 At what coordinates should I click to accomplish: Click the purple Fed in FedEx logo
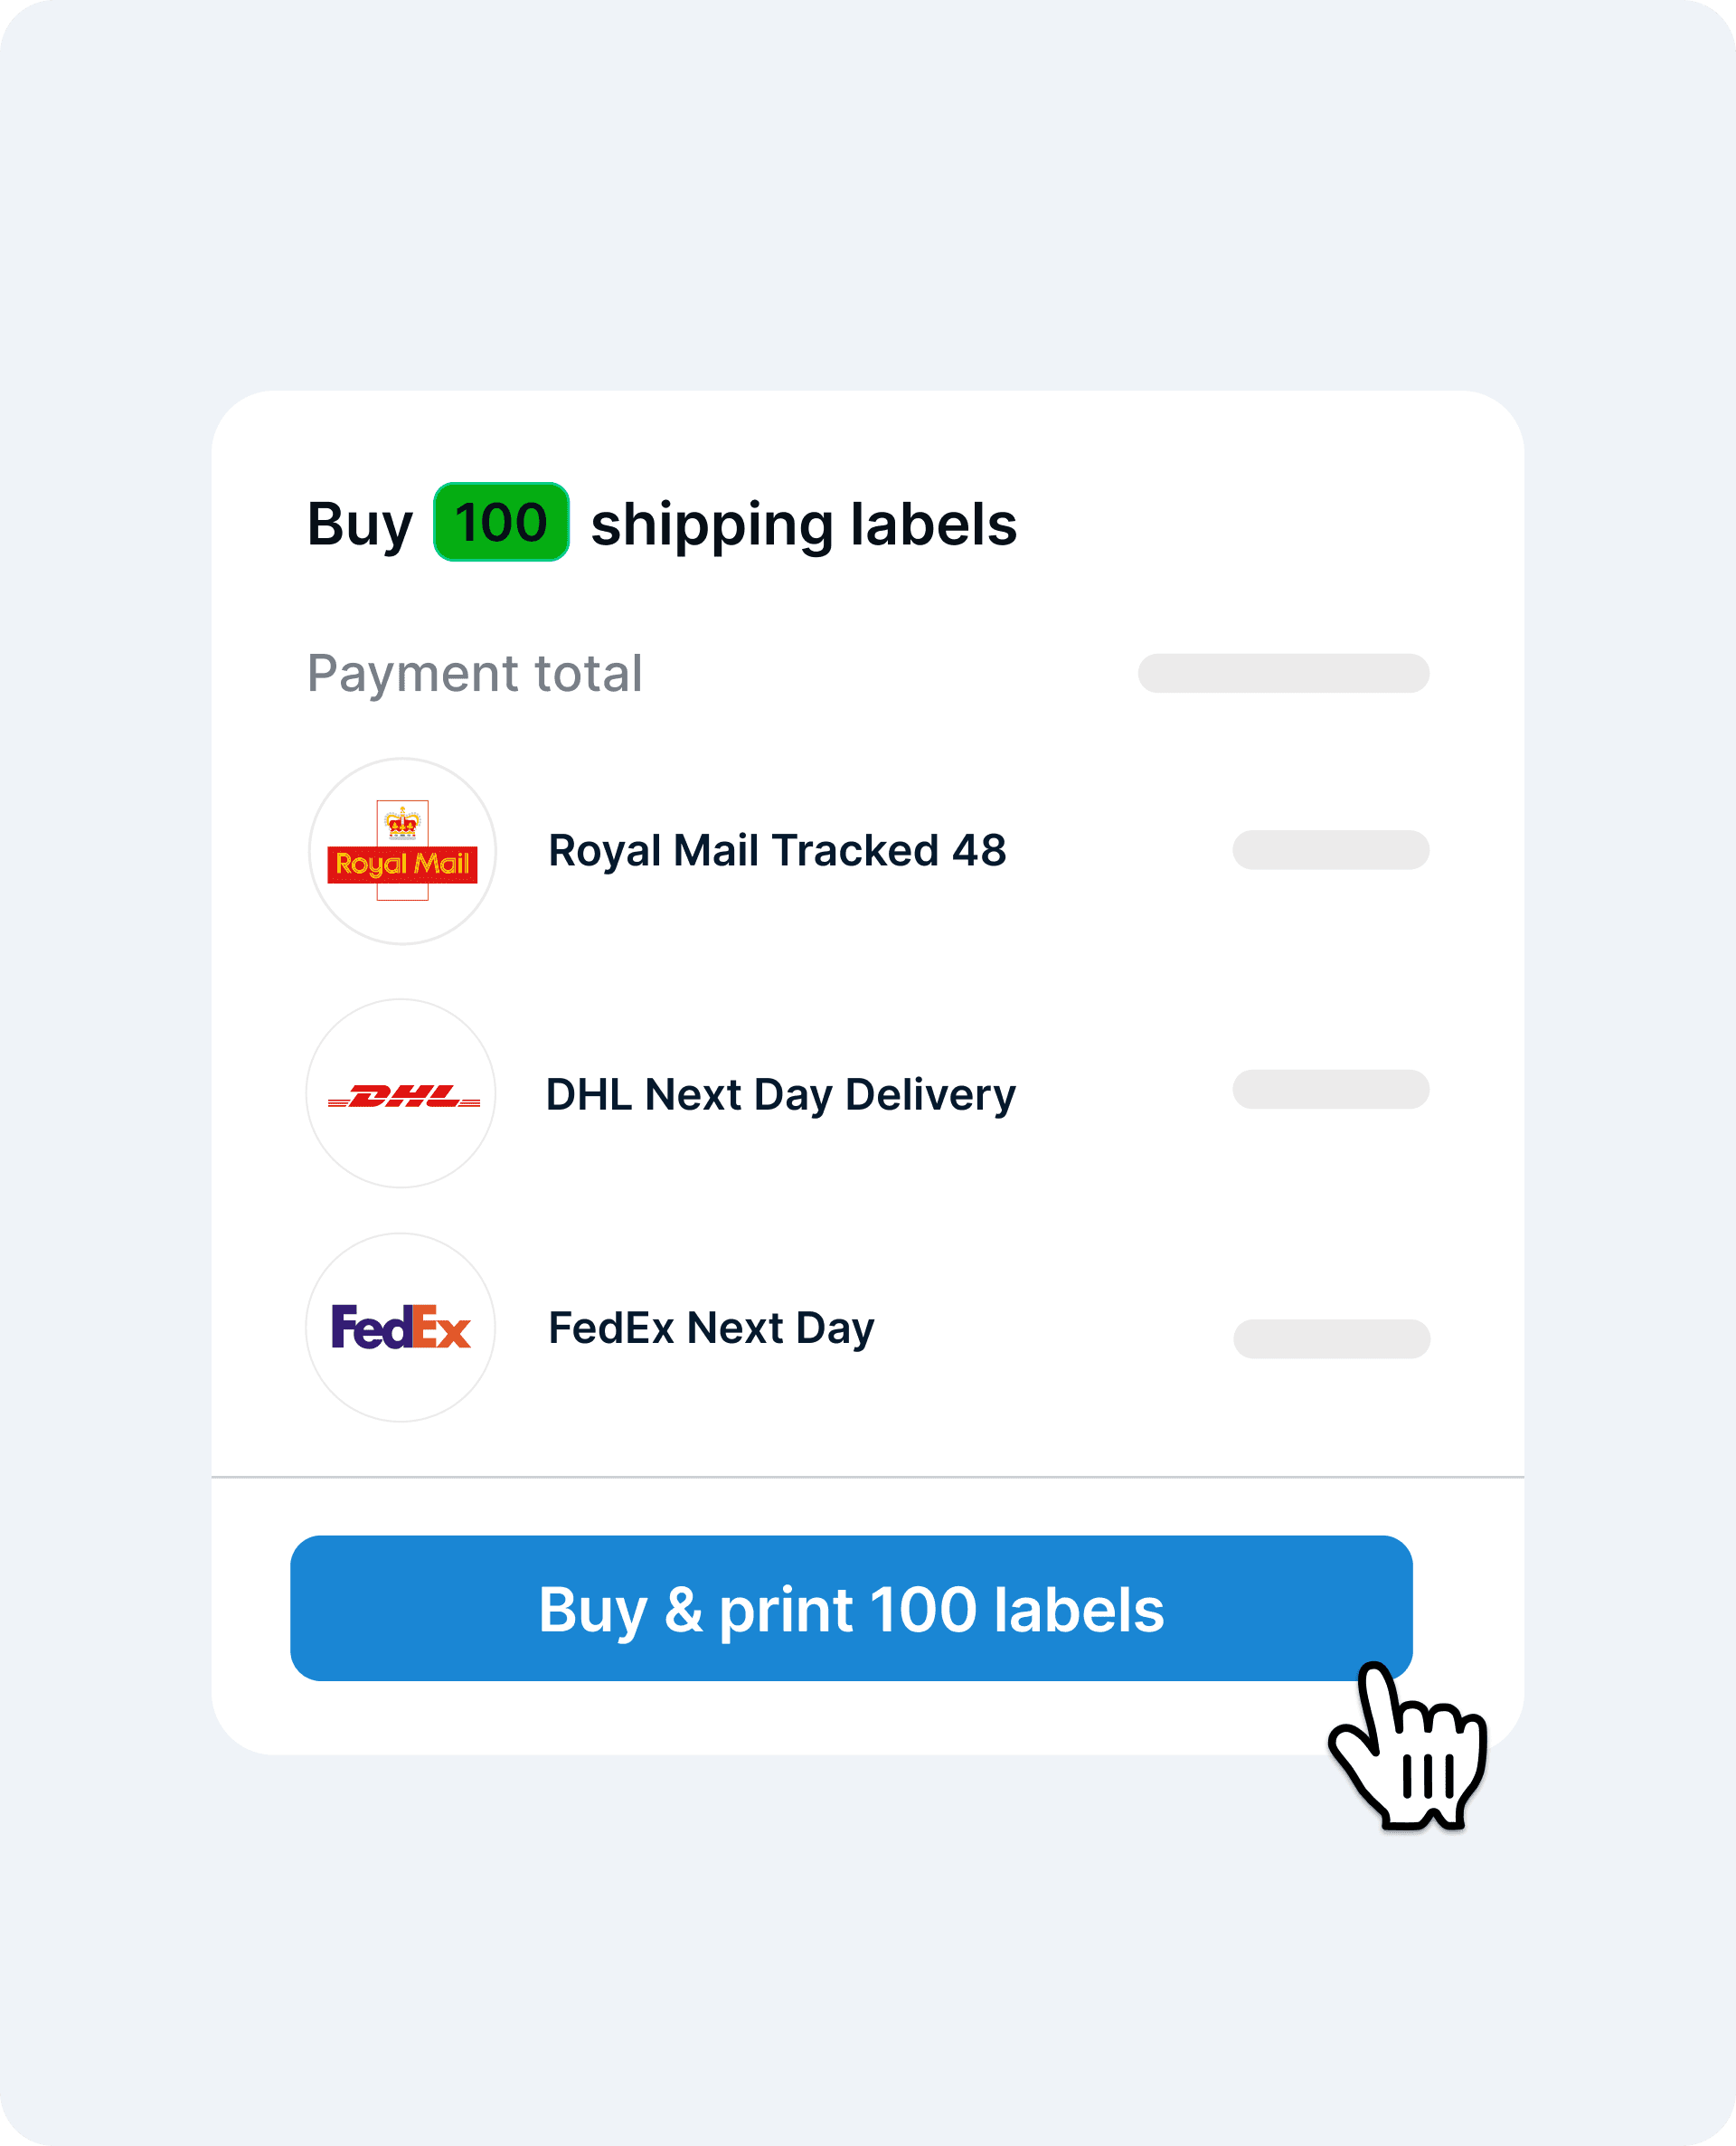click(x=371, y=1328)
